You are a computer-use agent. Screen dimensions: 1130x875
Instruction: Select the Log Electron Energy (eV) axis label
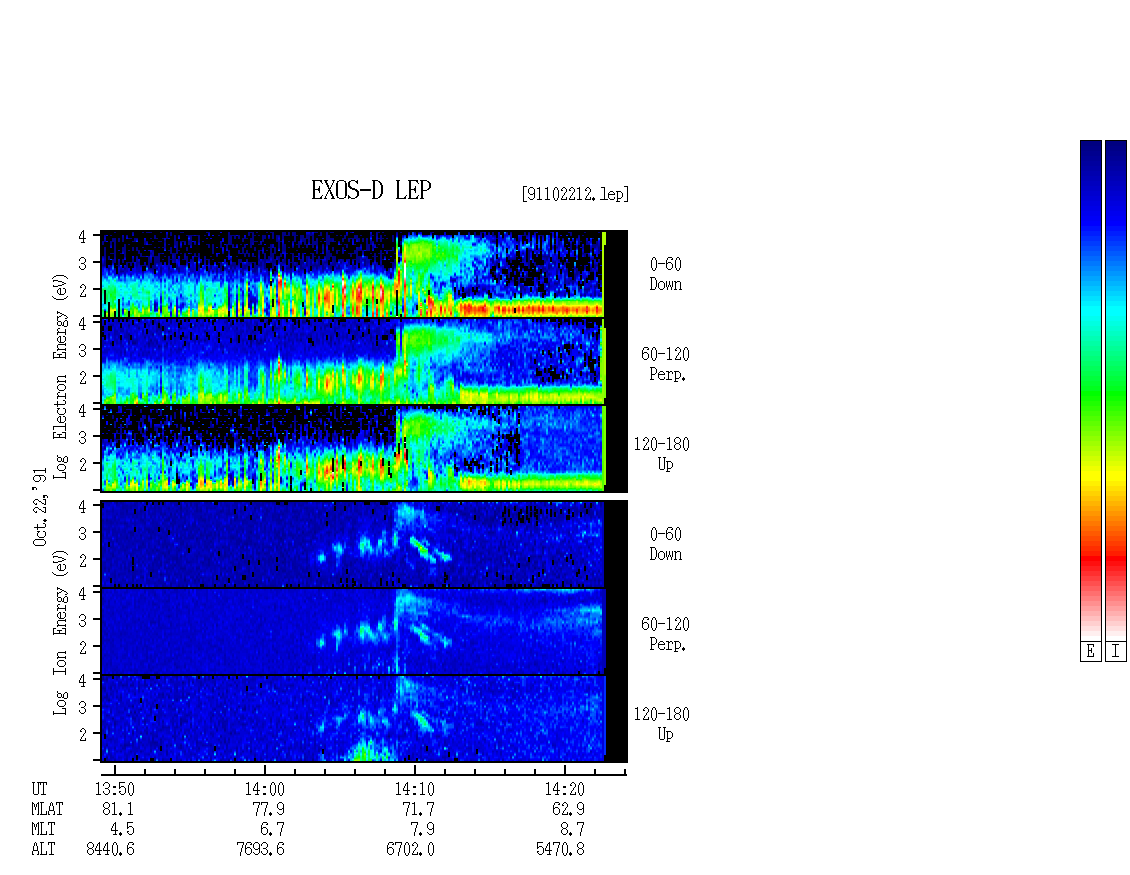[x=61, y=376]
